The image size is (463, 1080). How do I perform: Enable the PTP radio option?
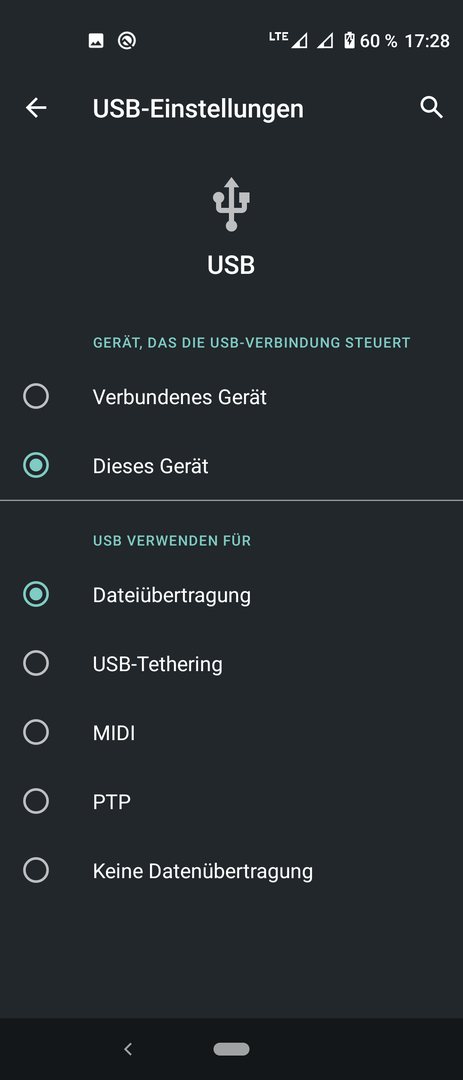[36, 801]
